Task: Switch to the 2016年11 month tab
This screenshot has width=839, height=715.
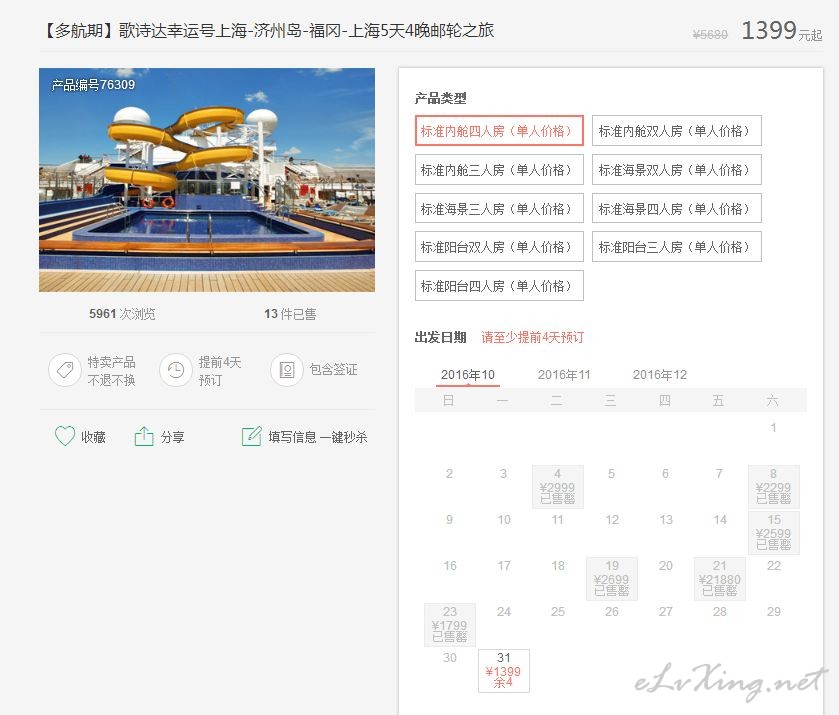Action: (564, 375)
